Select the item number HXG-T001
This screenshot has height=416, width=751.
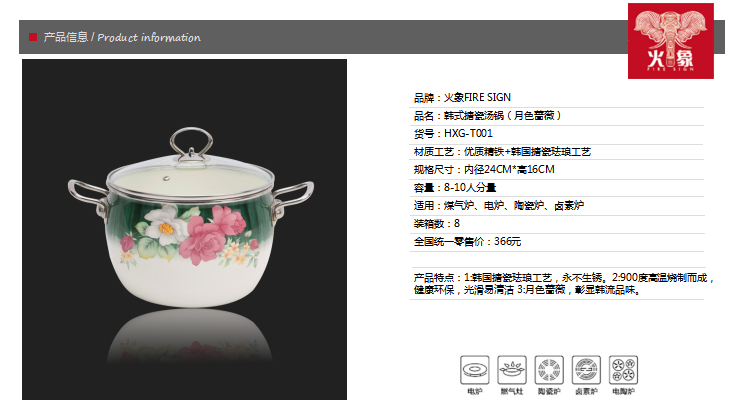click(468, 134)
